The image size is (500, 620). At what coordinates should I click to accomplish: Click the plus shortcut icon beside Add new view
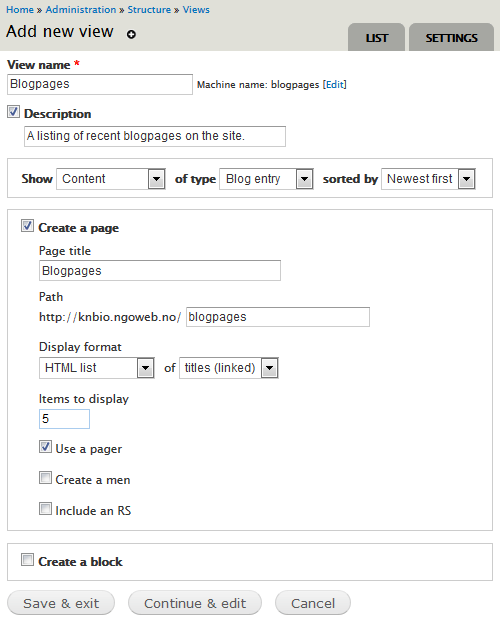(x=131, y=34)
